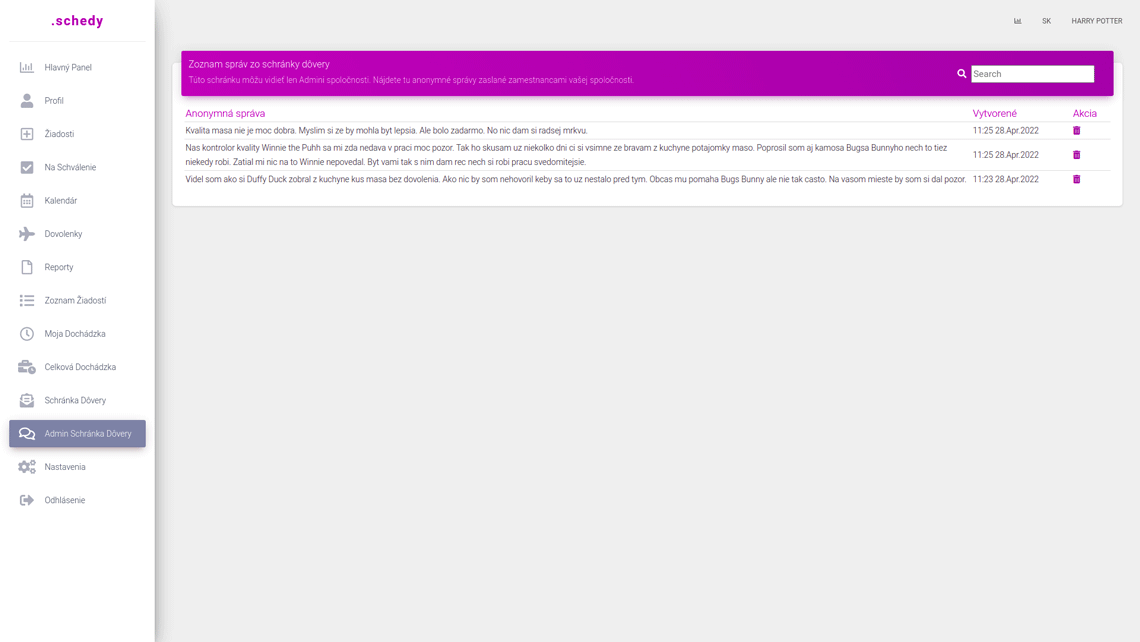Open the chart icon in top bar
Image resolution: width=1140 pixels, height=642 pixels.
[1017, 21]
